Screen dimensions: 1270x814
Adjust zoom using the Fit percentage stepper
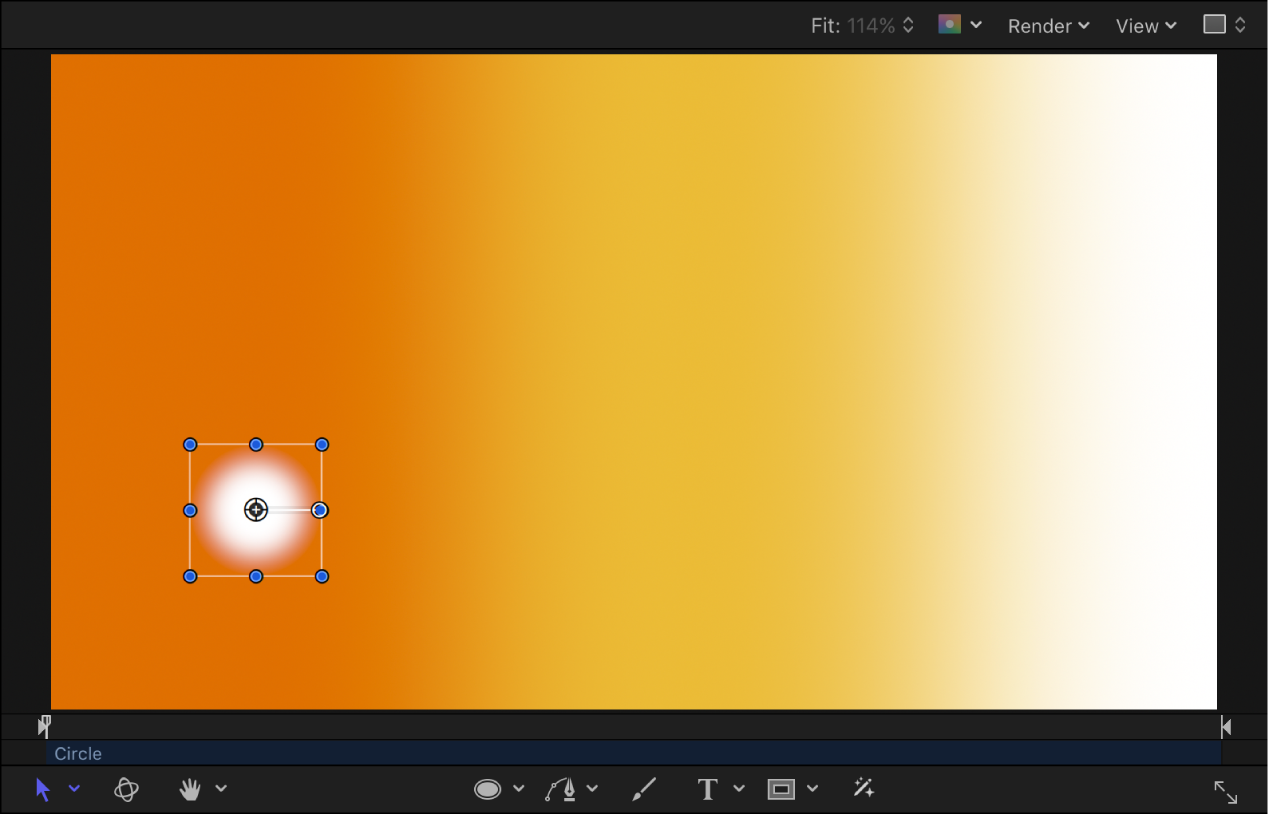tap(906, 25)
